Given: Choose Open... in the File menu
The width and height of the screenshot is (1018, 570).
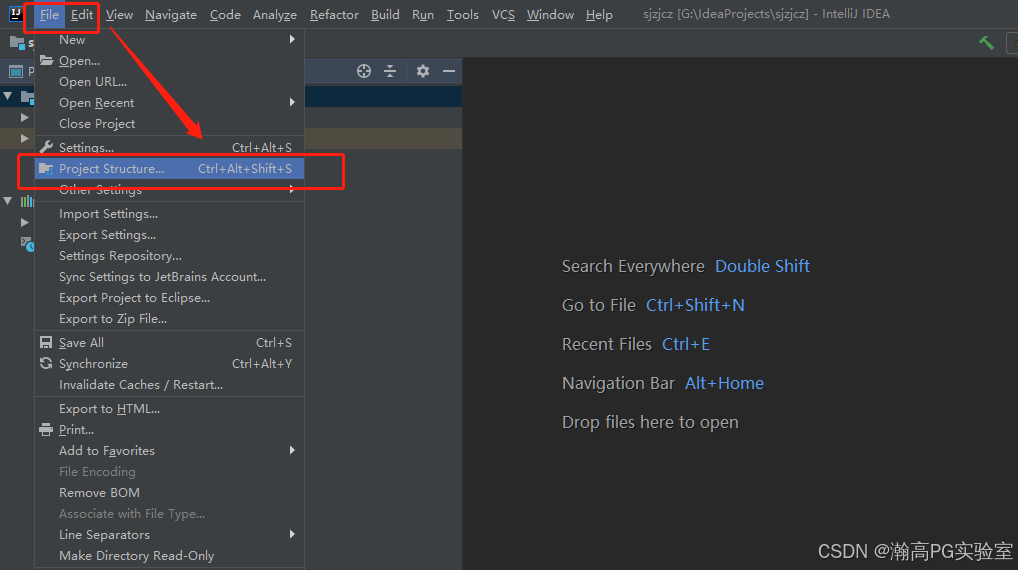Looking at the screenshot, I should point(169,60).
